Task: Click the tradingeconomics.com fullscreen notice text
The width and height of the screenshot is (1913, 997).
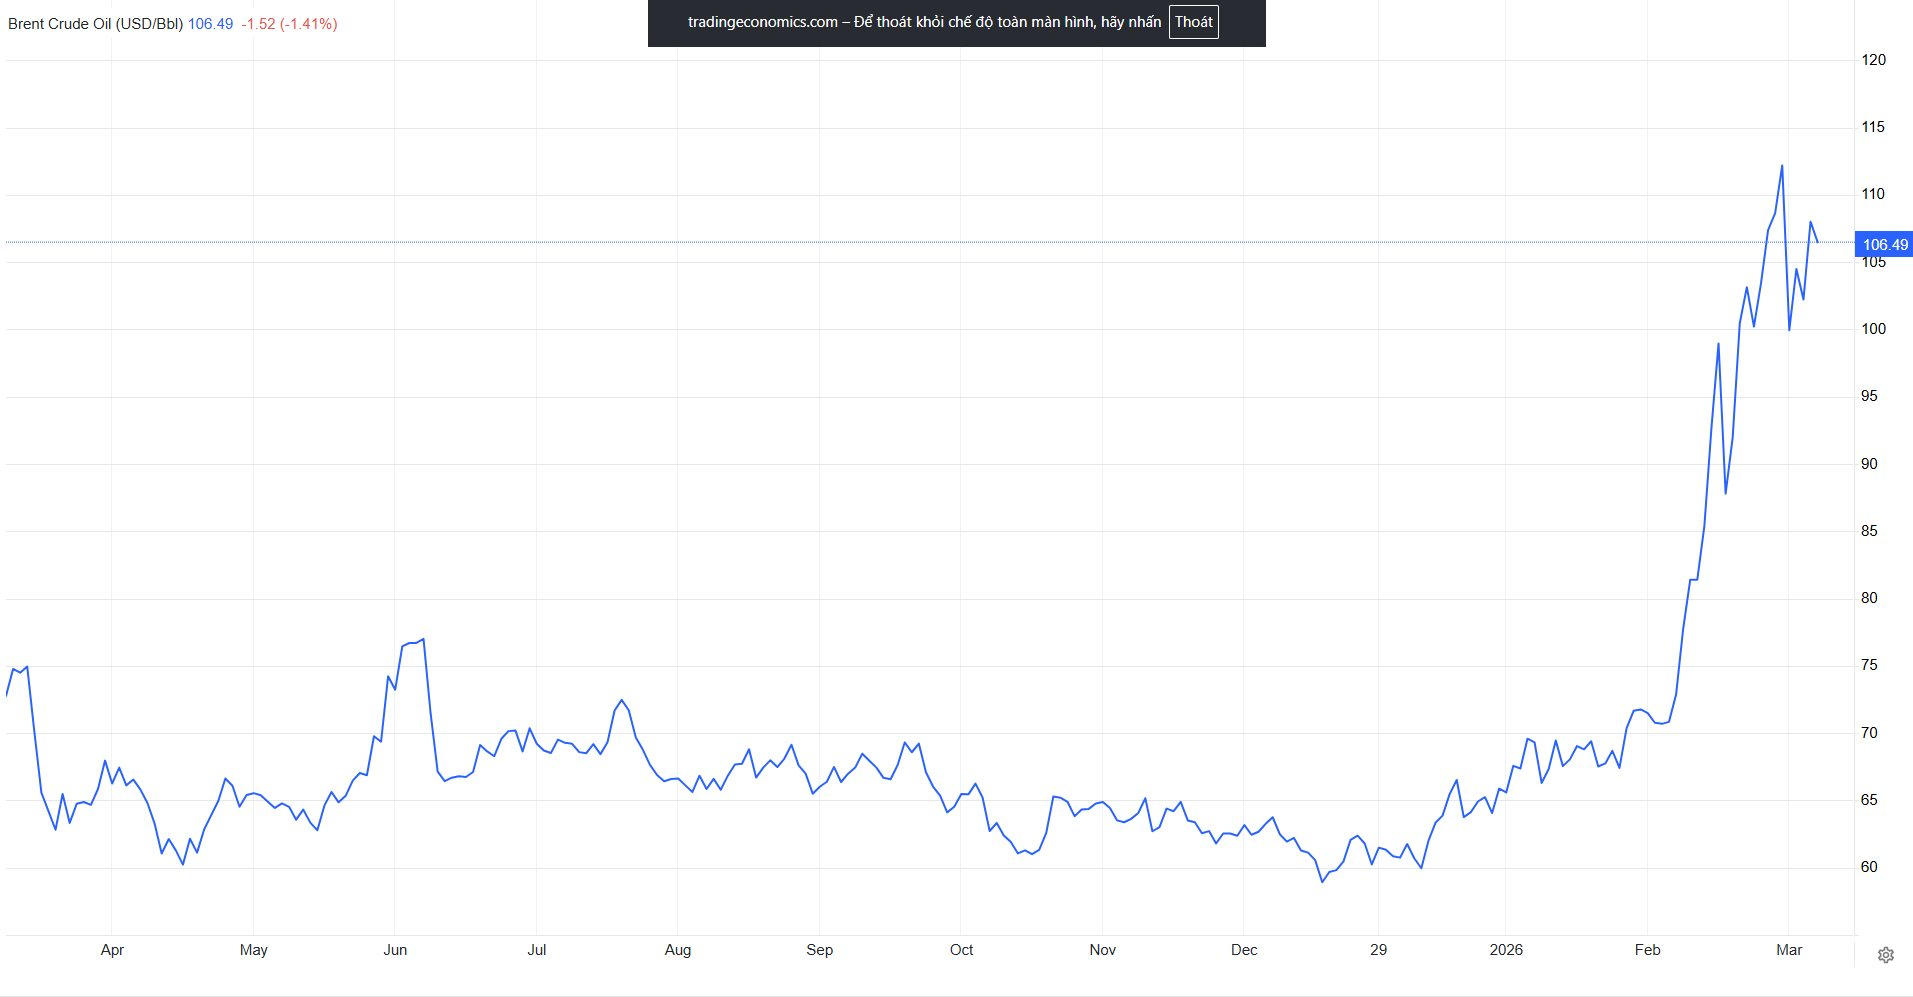Action: point(924,22)
